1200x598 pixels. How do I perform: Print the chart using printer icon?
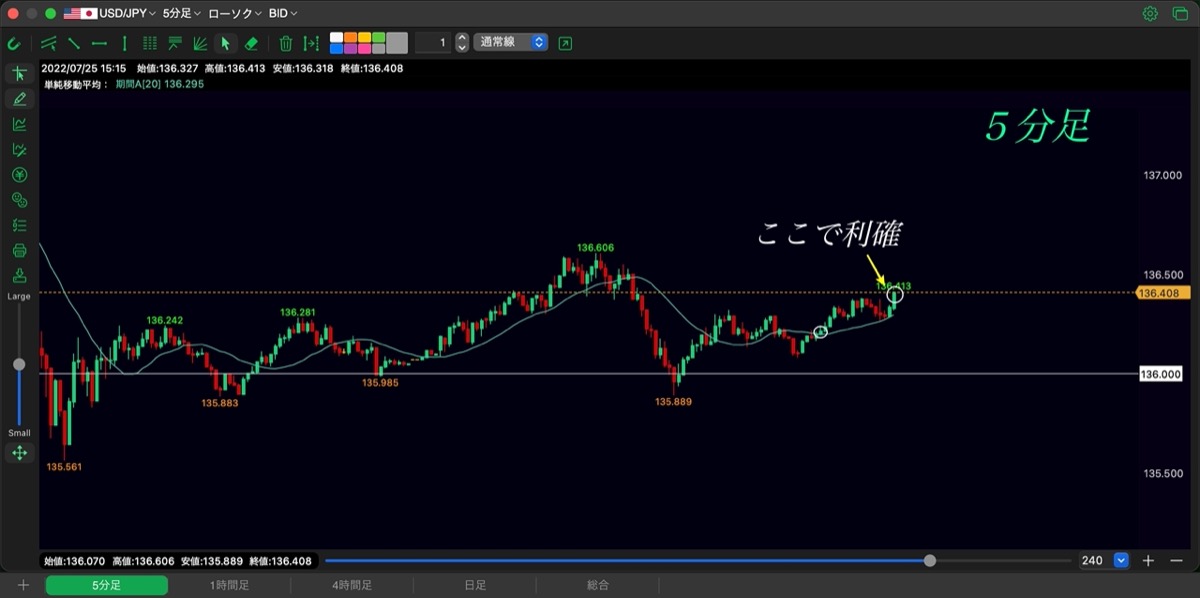click(19, 250)
